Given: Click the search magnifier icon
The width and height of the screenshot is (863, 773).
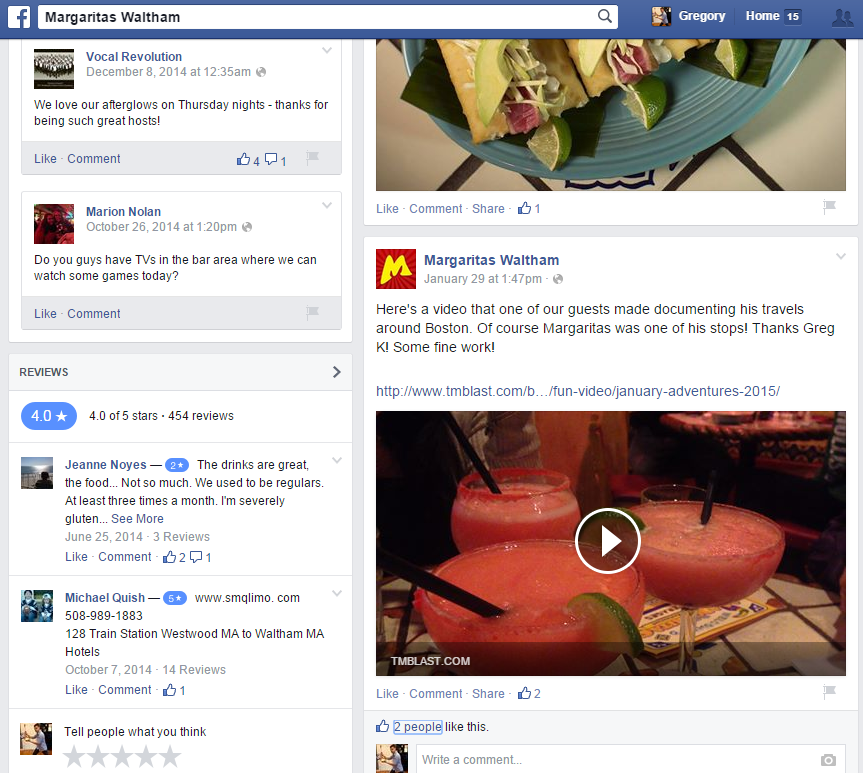Looking at the screenshot, I should [x=604, y=17].
